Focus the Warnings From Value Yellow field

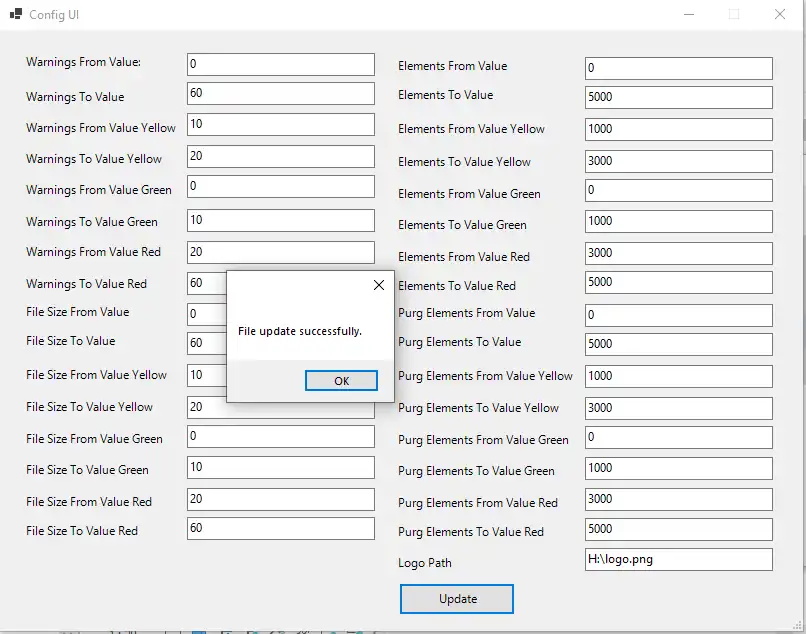pyautogui.click(x=281, y=124)
